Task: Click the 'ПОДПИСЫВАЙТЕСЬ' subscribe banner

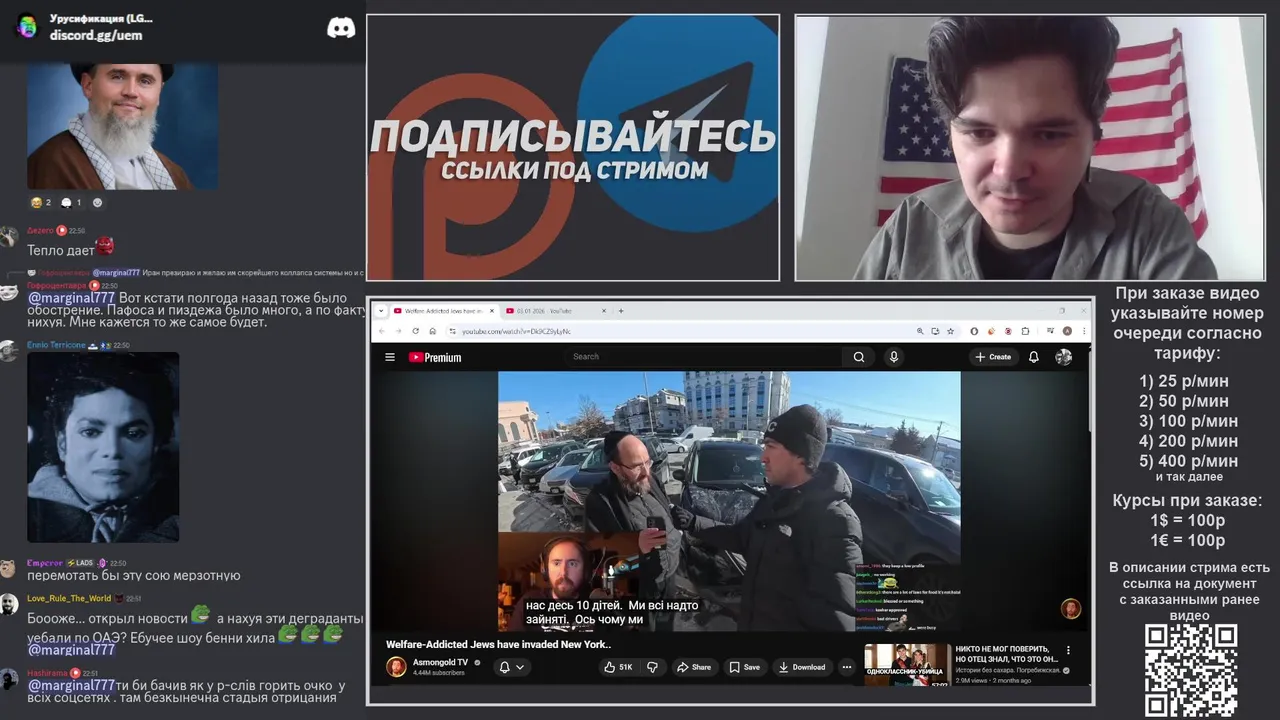Action: 573,147
